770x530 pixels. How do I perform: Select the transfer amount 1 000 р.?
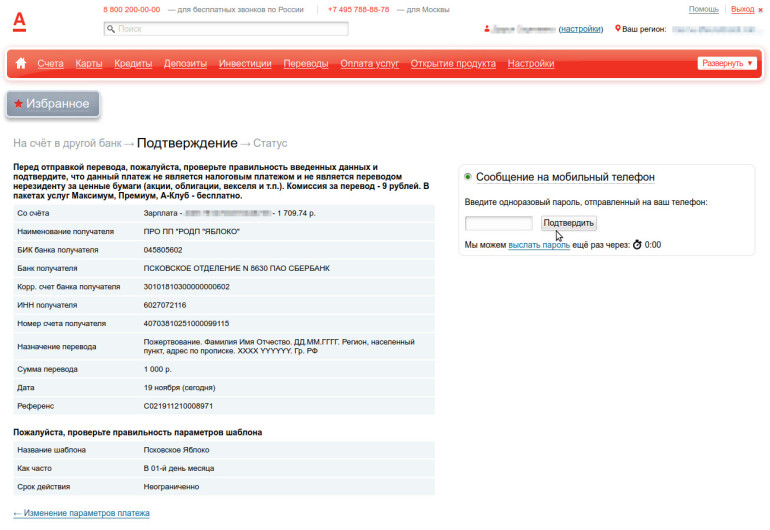(x=158, y=369)
